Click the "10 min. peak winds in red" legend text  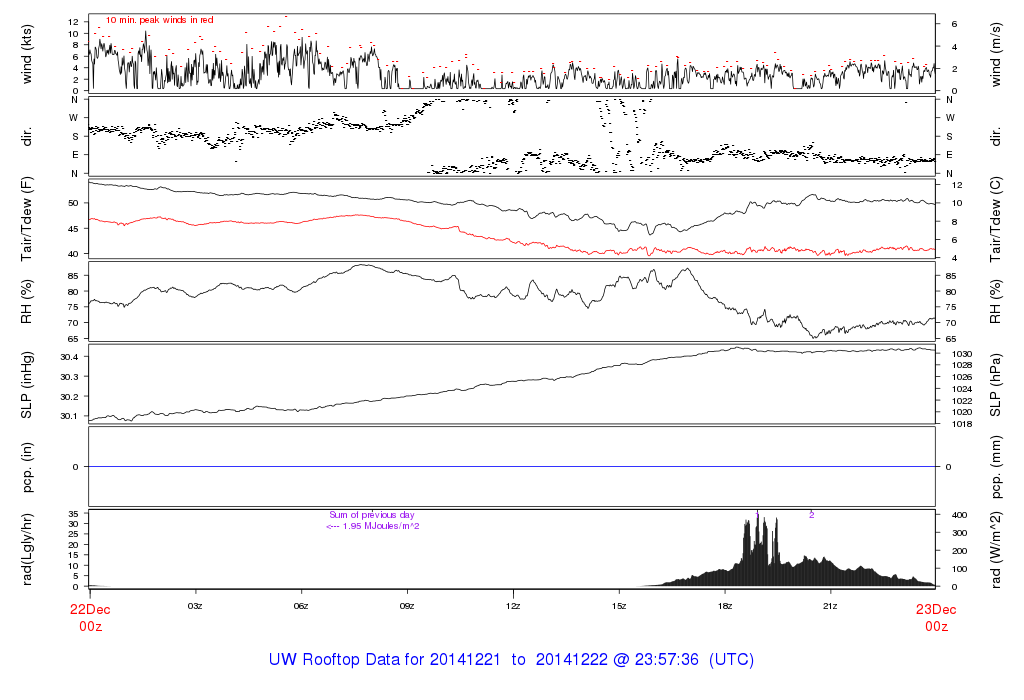(x=160, y=19)
